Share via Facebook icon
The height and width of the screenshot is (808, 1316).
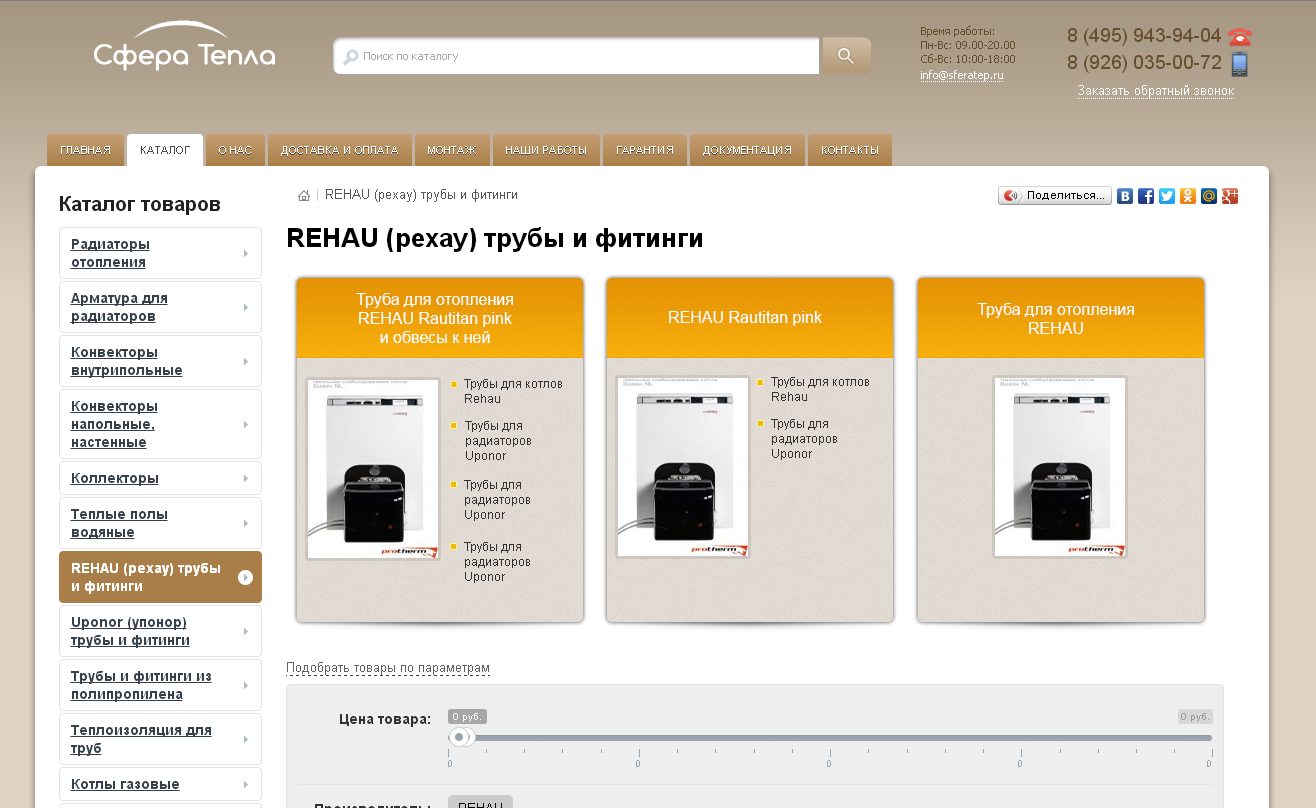pos(1146,196)
